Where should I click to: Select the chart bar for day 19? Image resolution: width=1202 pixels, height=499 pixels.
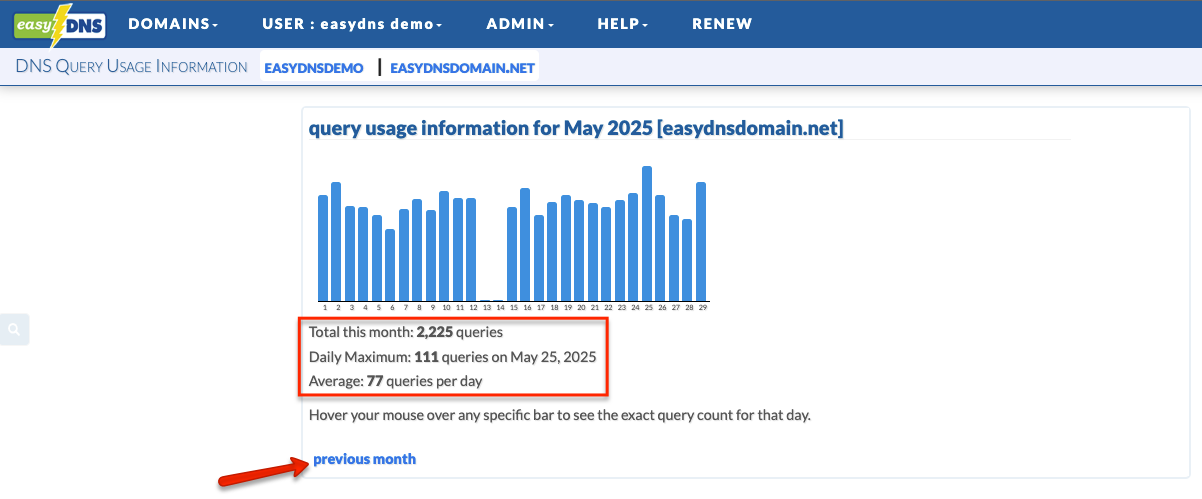click(566, 248)
